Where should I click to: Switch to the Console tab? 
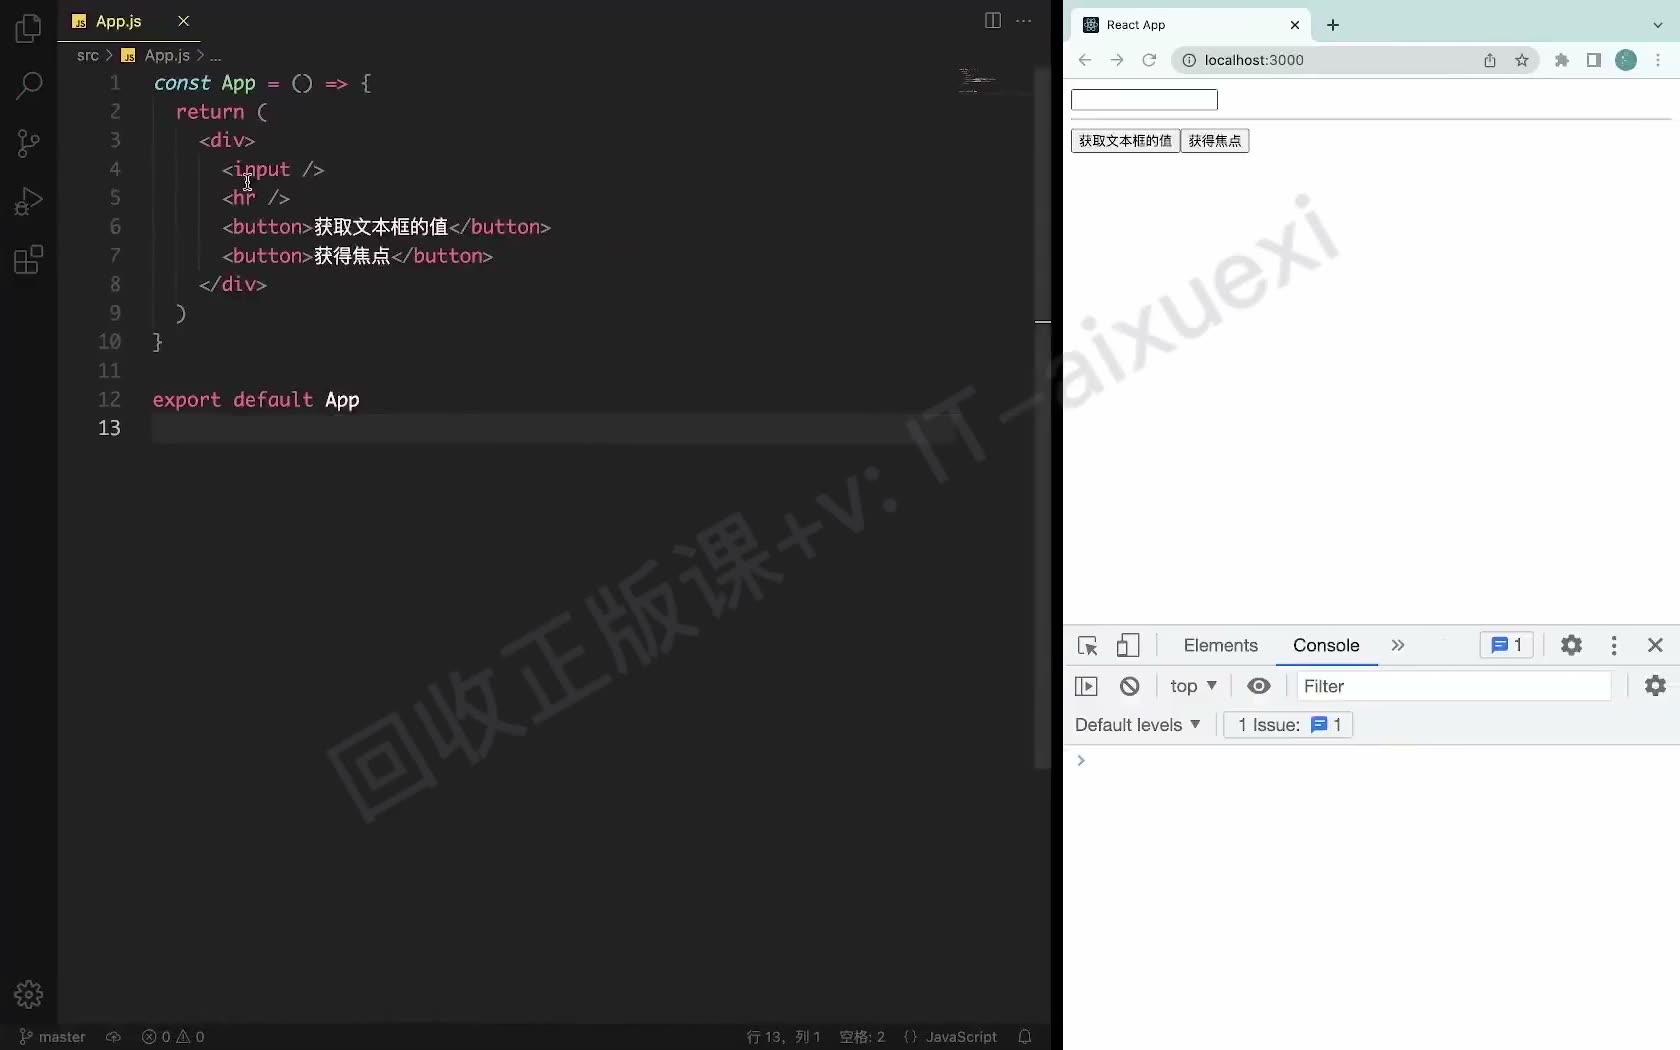pyautogui.click(x=1326, y=646)
